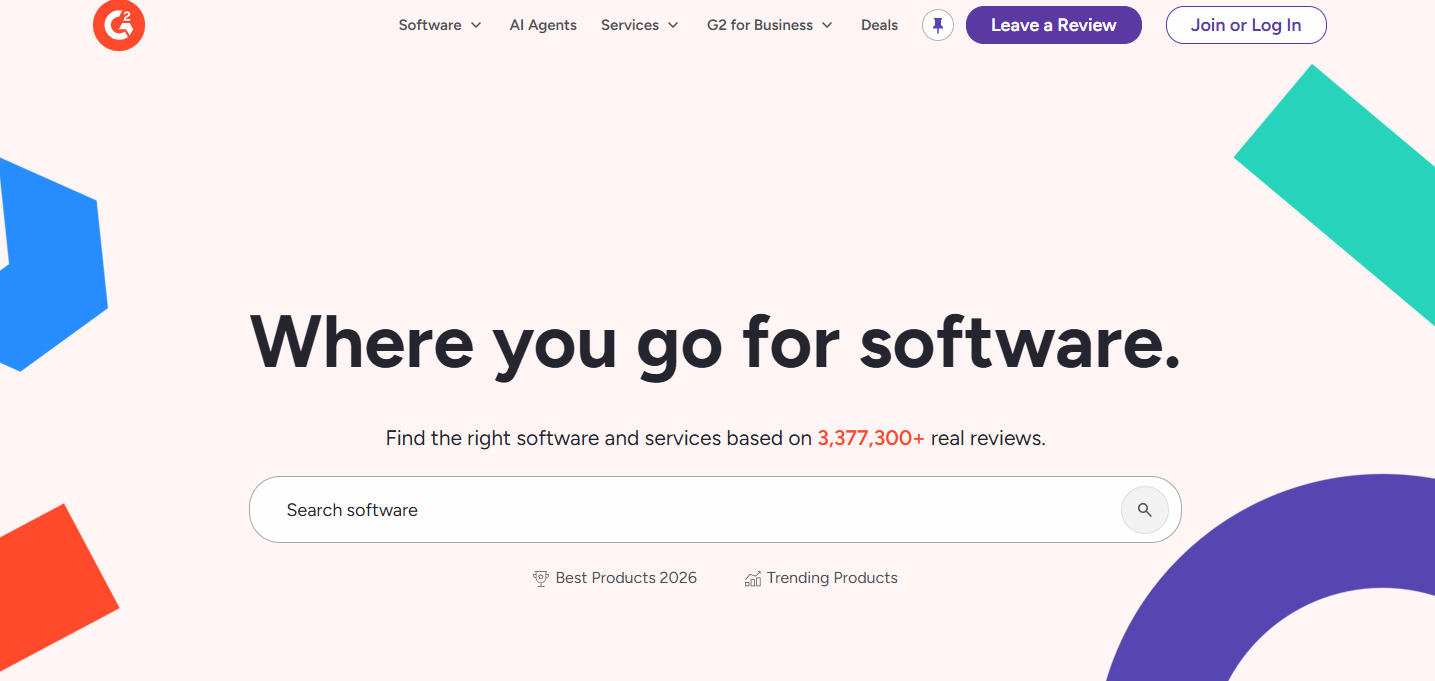The image size is (1435, 681).
Task: Open the Services menu
Action: point(640,25)
